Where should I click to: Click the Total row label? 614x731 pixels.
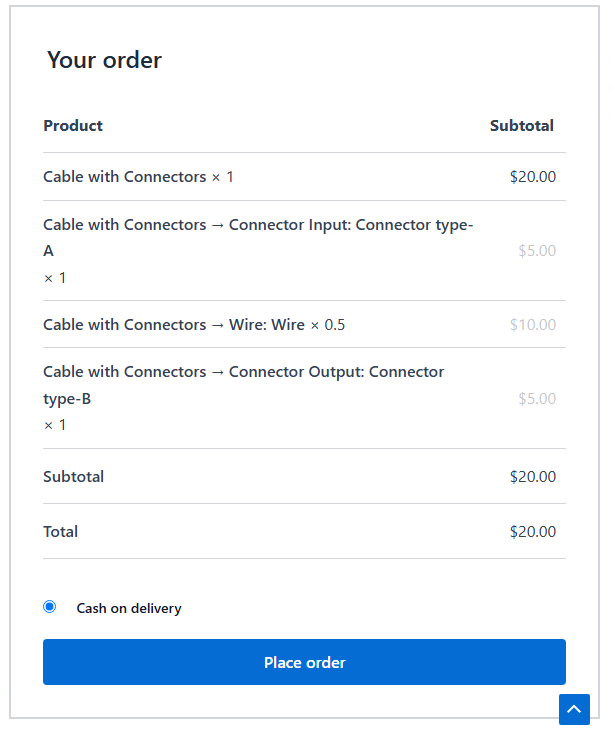click(60, 532)
